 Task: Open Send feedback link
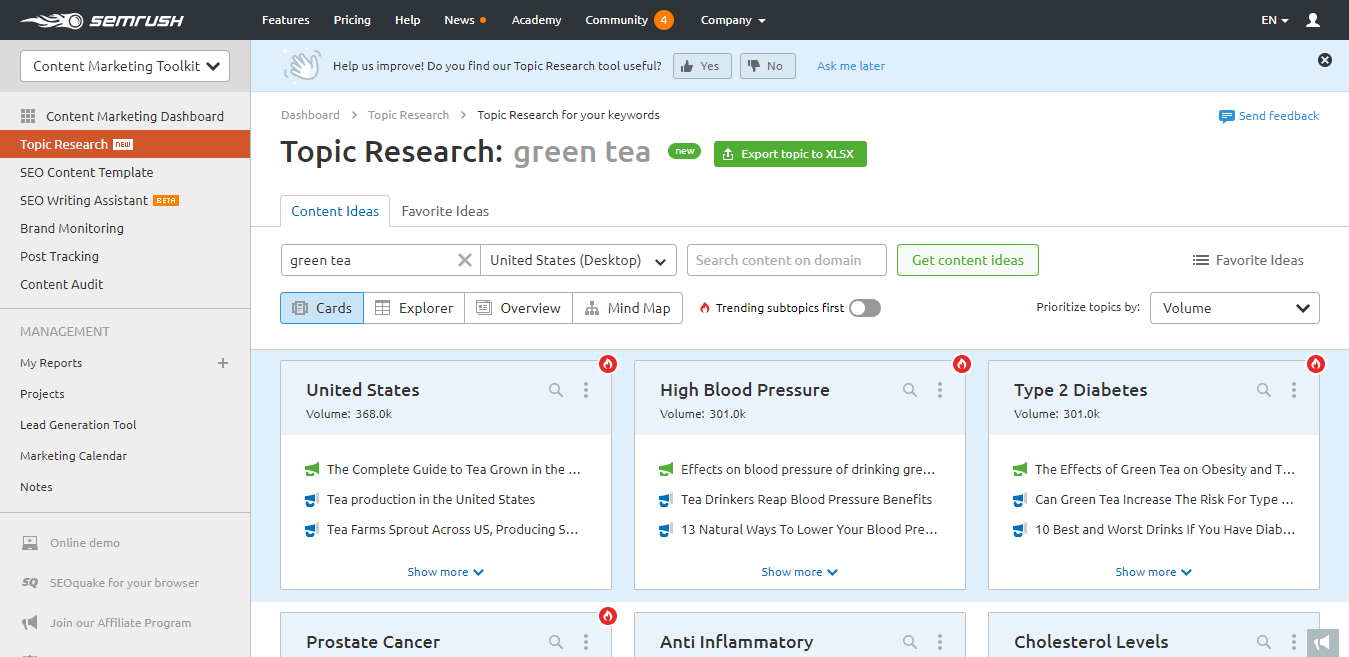coord(1269,116)
